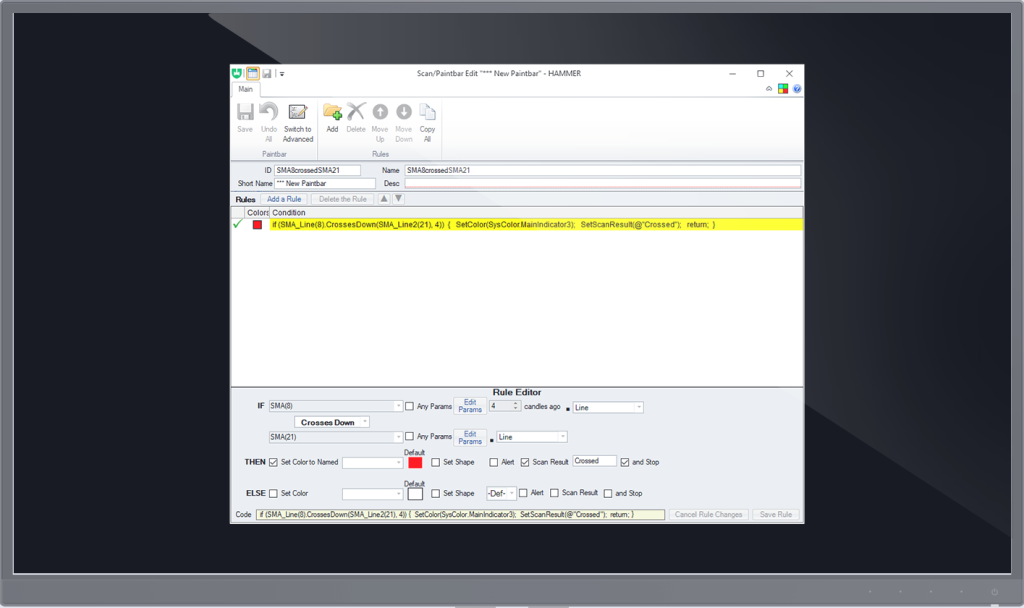The height and width of the screenshot is (608, 1024).
Task: Enable ELSE Set Color checkbox
Action: tap(273, 494)
